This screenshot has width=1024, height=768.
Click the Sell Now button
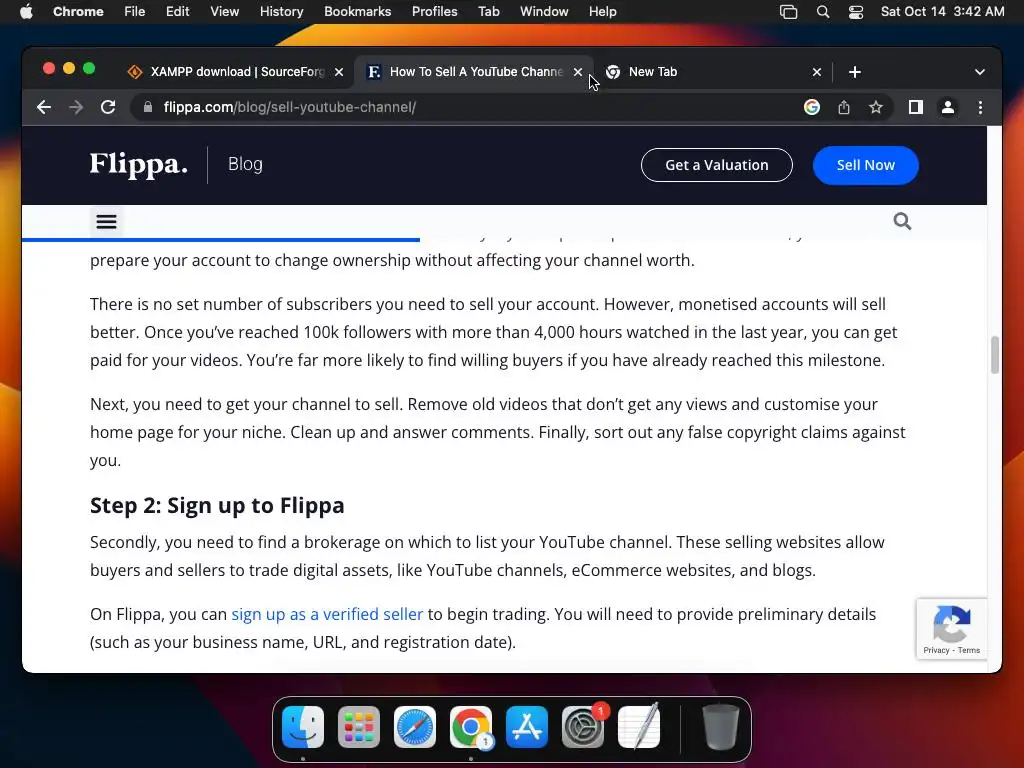pos(865,165)
